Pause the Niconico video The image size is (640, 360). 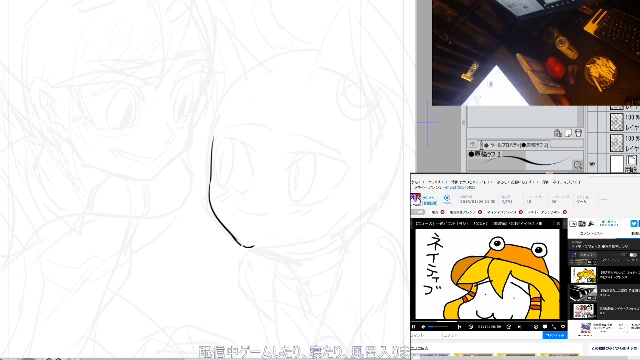pos(414,327)
